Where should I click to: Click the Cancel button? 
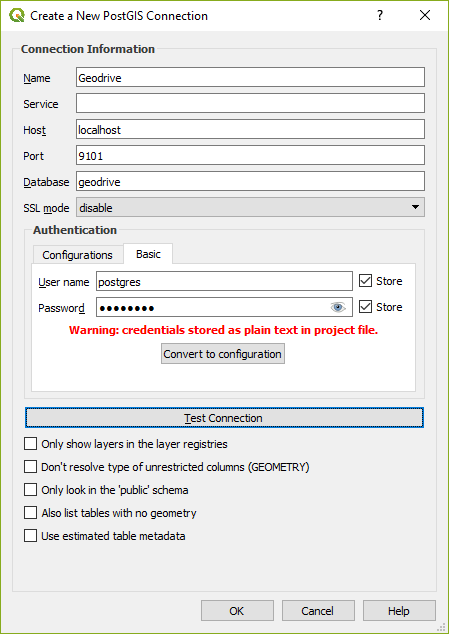(x=318, y=611)
